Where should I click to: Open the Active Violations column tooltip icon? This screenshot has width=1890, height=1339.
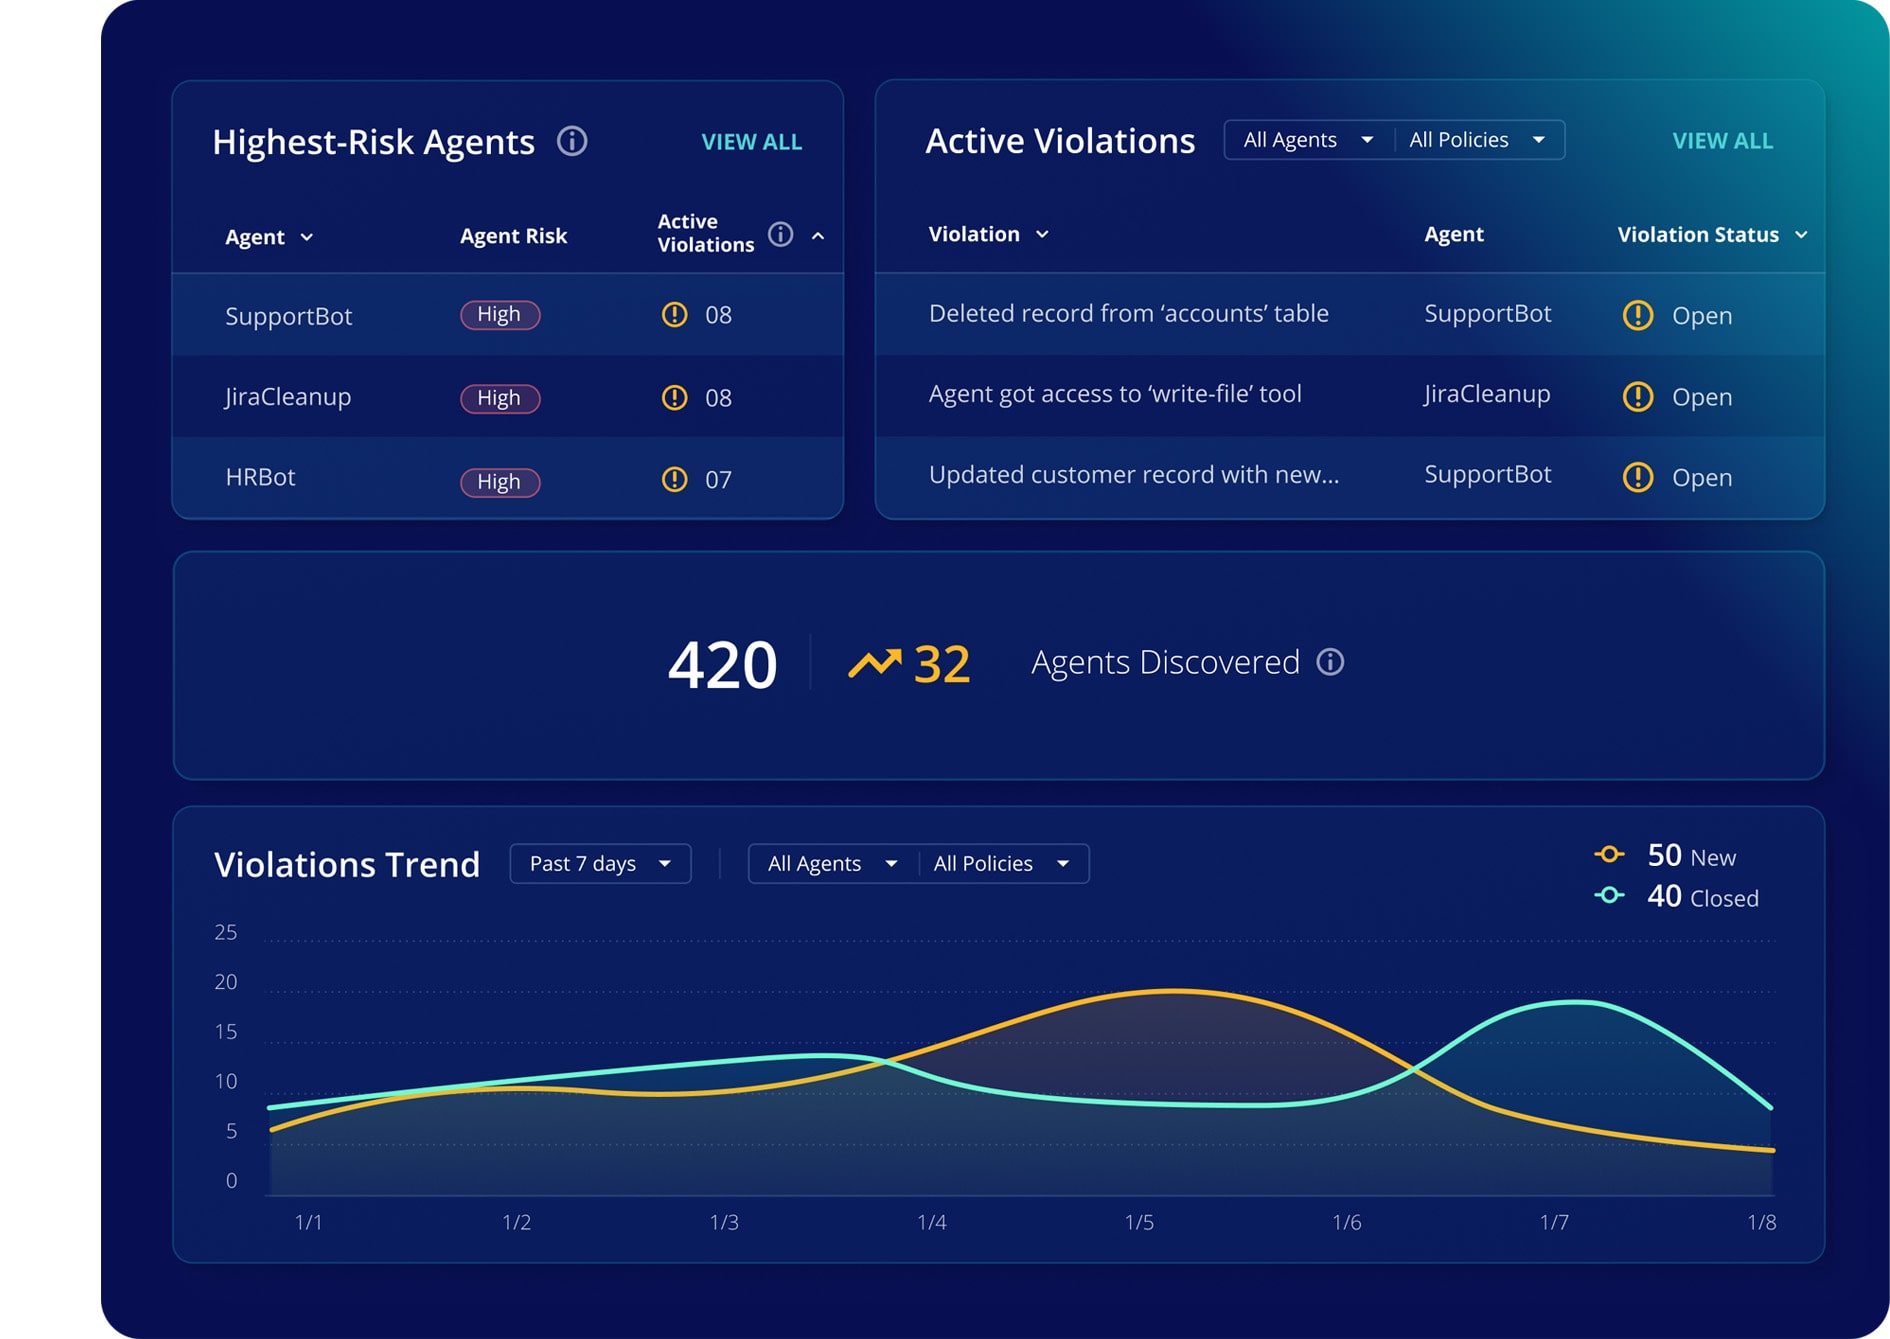[780, 234]
